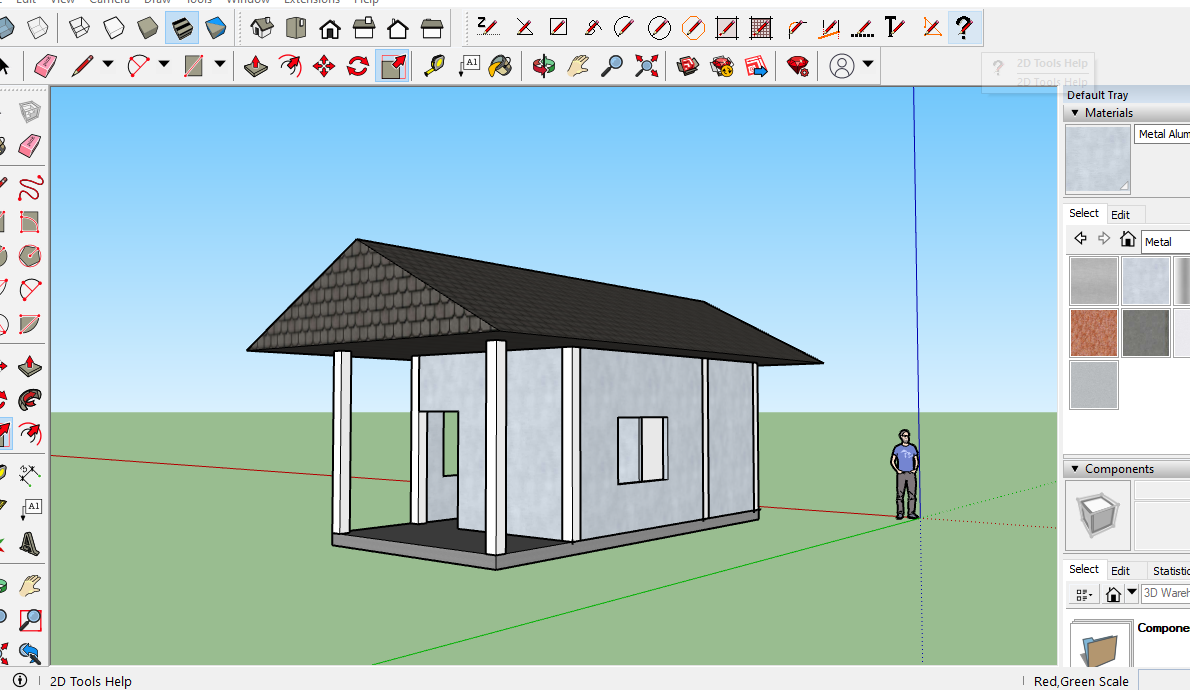Image resolution: width=1190 pixels, height=690 pixels.
Task: Open the Components view options dropdown
Action: coord(1083,594)
